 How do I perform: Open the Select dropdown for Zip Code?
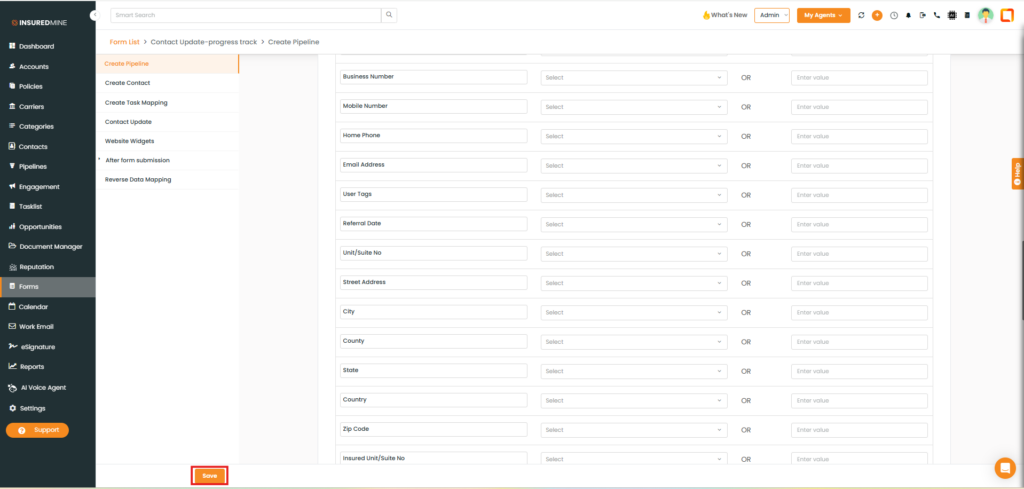[x=633, y=430]
